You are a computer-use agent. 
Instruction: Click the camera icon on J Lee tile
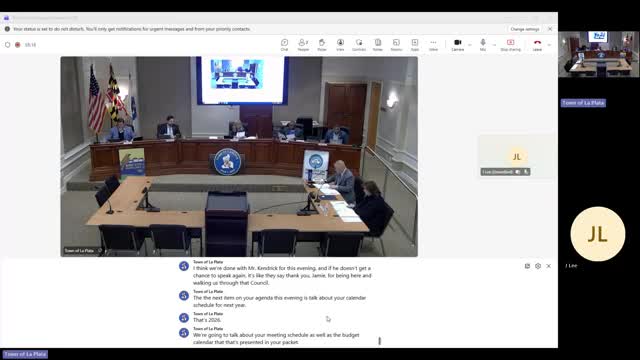point(518,172)
